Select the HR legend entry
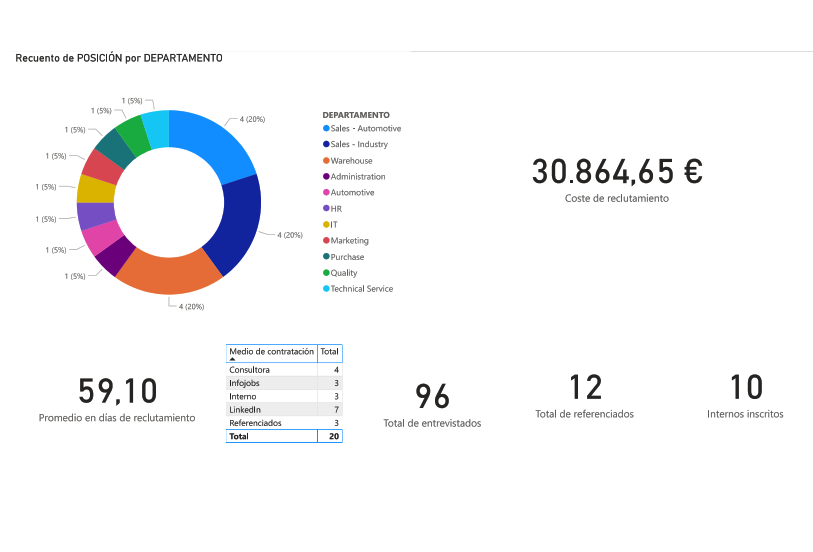 click(336, 209)
